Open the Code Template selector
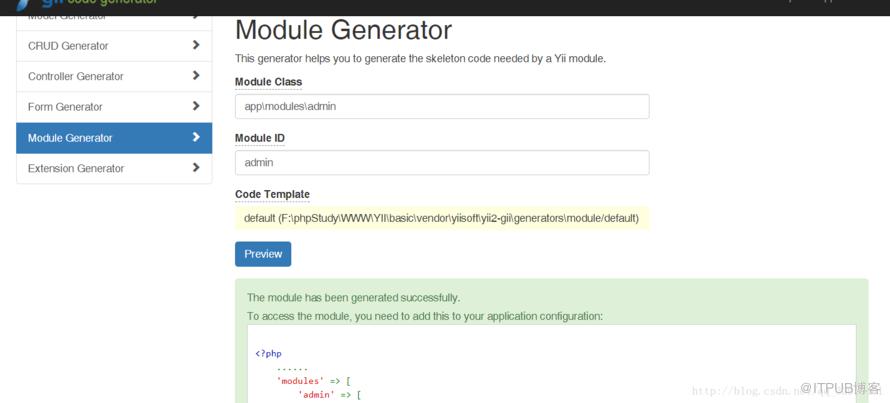 [x=442, y=219]
